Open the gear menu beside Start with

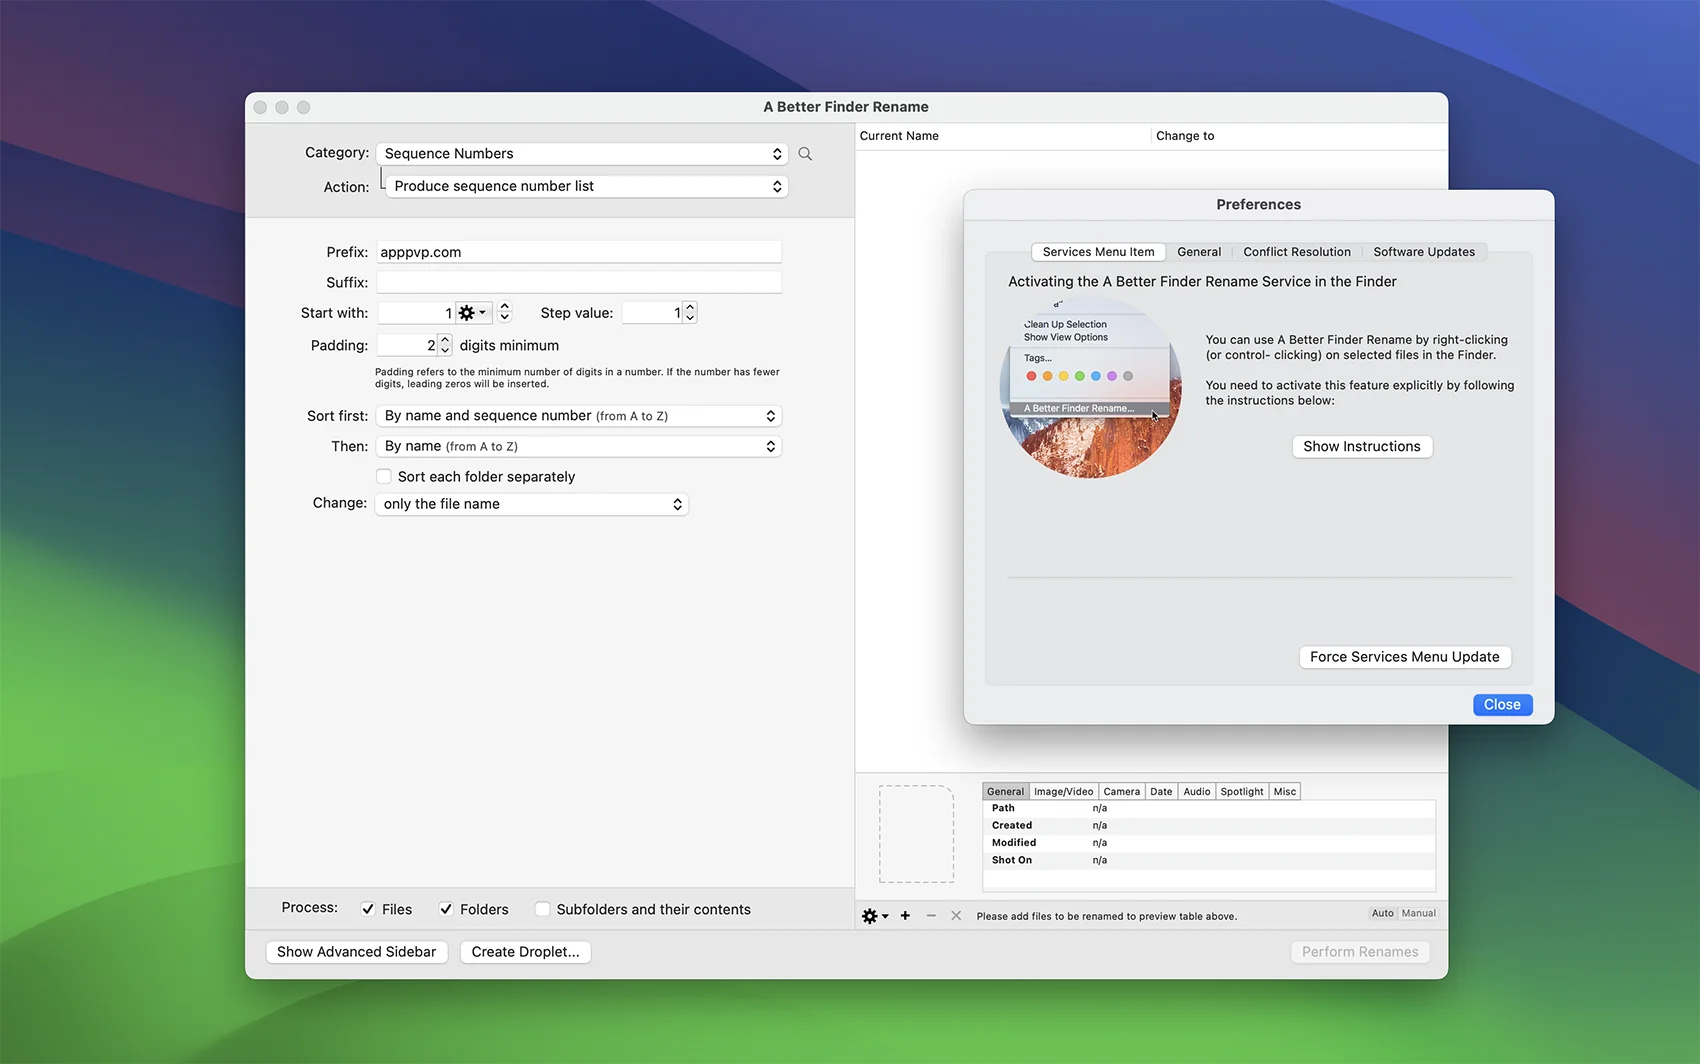[x=472, y=313]
